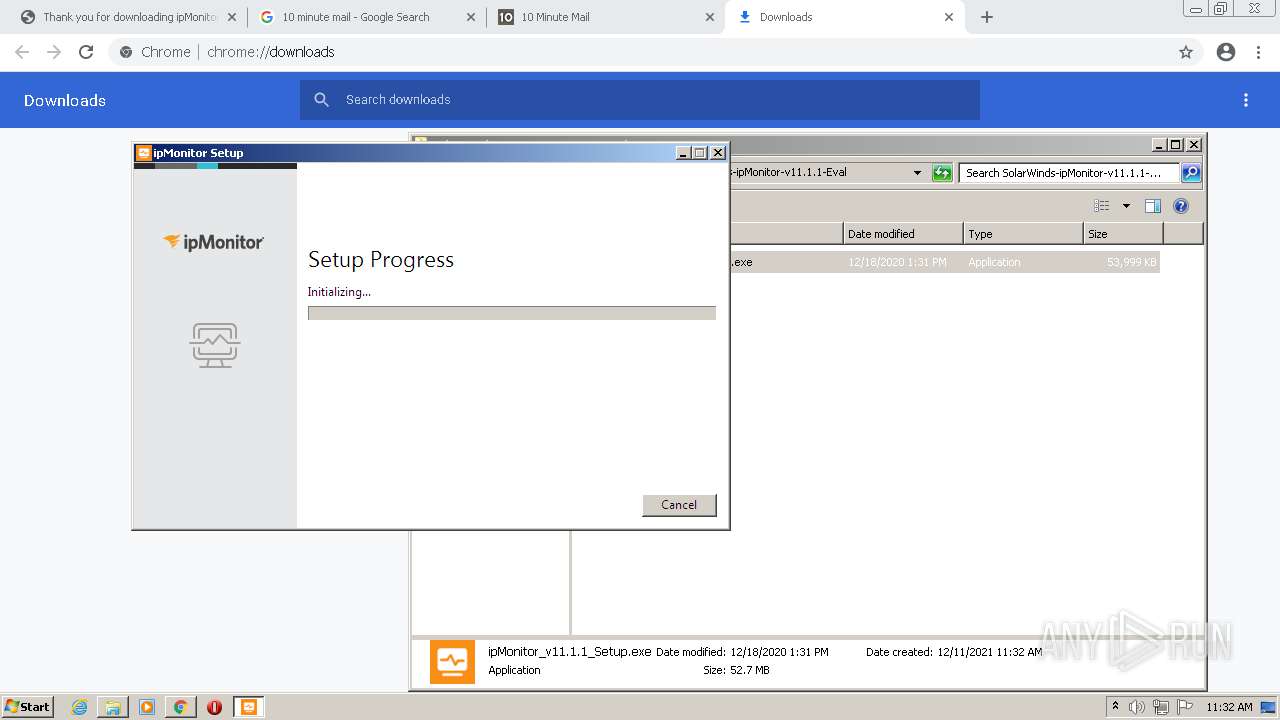Show hidden system tray icons

(x=1116, y=707)
